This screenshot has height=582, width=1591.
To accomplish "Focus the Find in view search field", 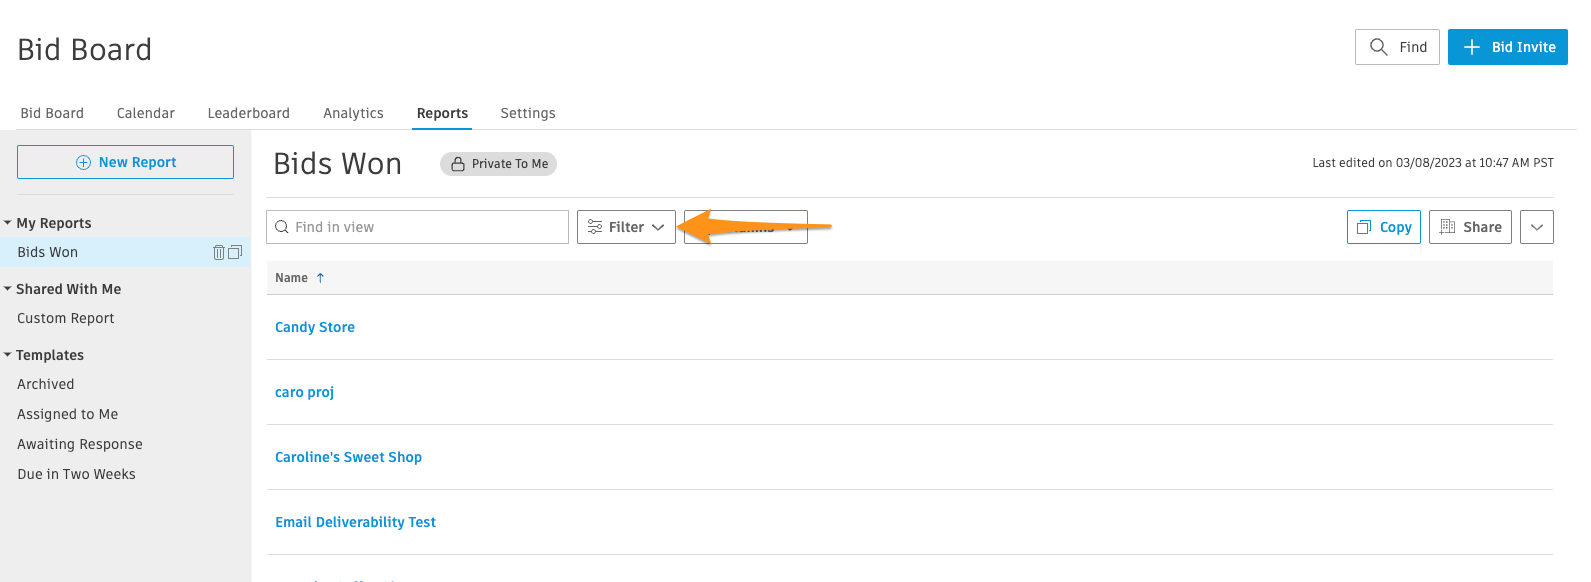I will 417,227.
